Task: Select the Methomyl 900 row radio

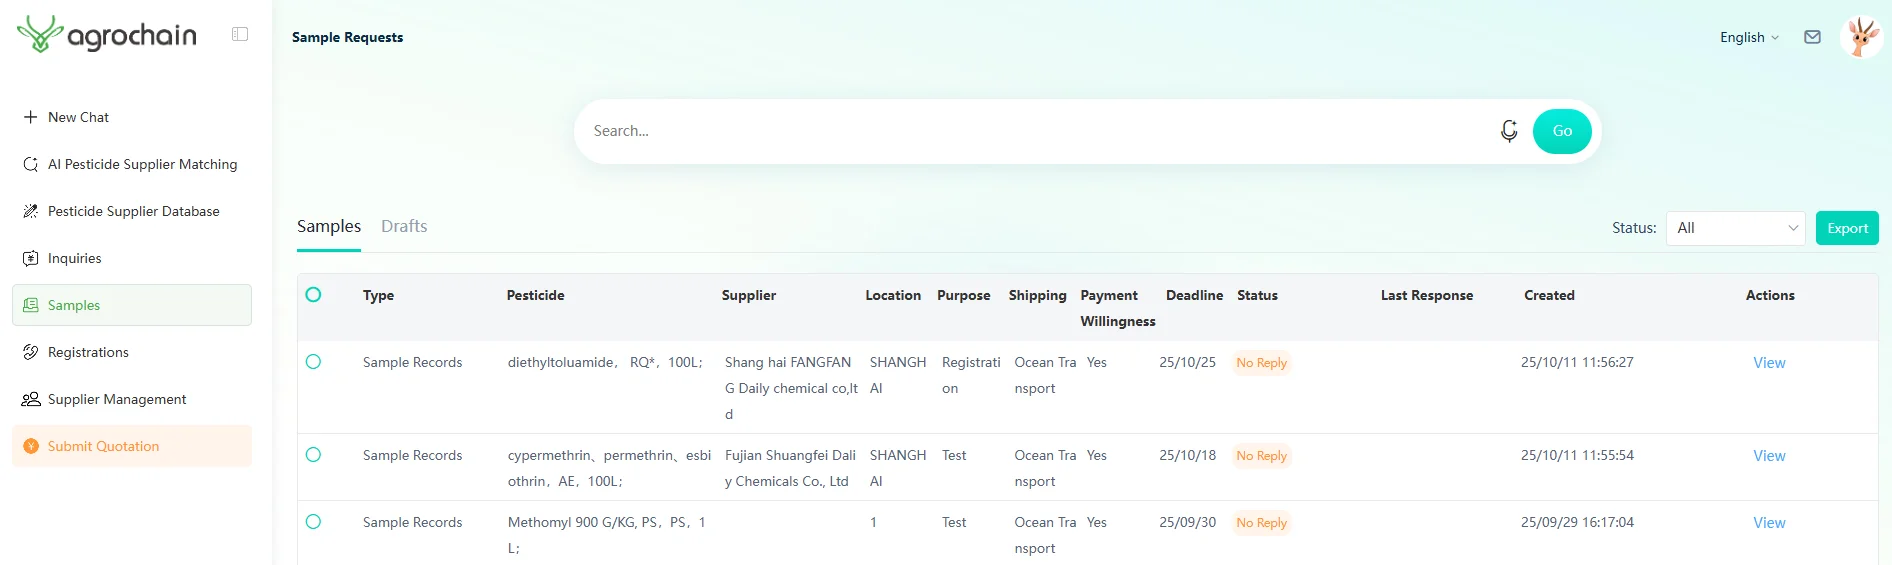Action: (313, 521)
